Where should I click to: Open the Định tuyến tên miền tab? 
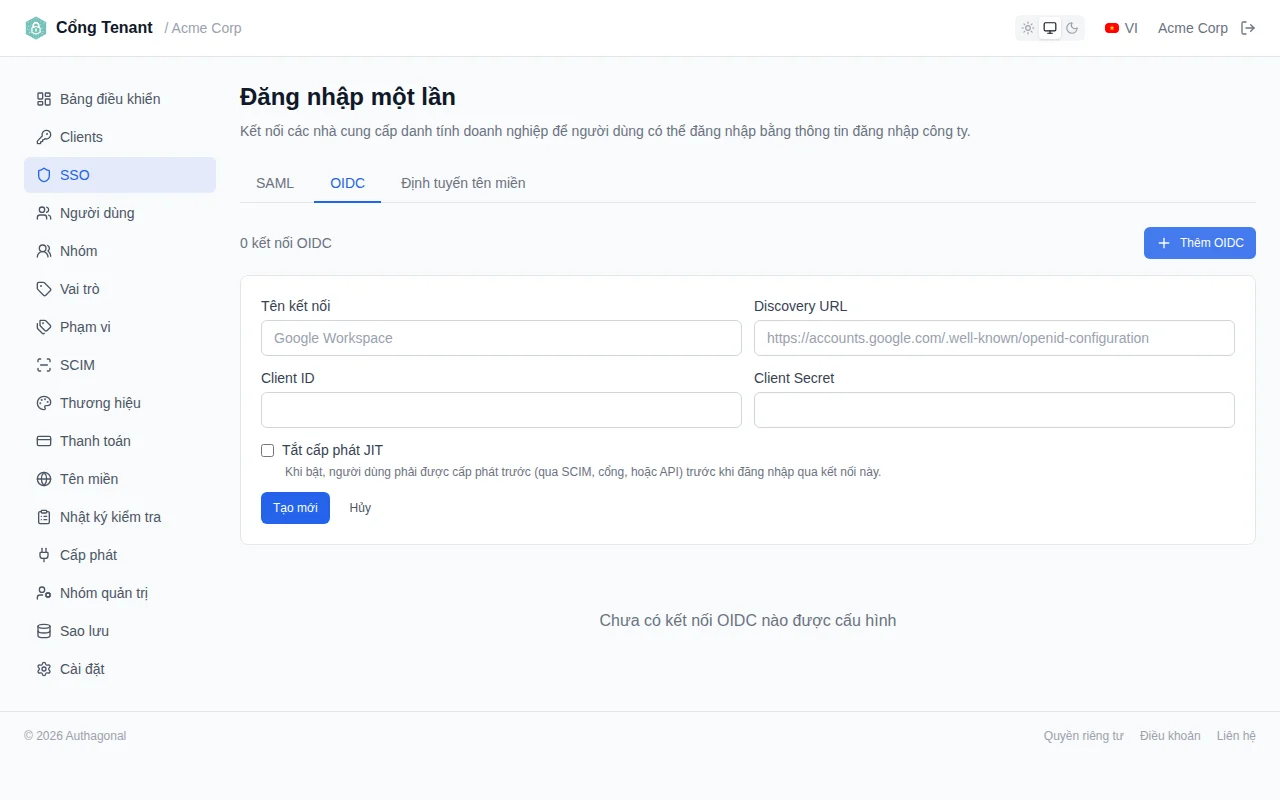[463, 183]
